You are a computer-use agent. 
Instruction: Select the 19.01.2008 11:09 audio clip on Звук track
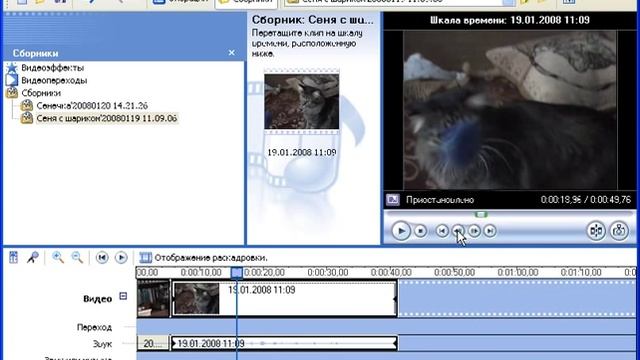tap(284, 343)
